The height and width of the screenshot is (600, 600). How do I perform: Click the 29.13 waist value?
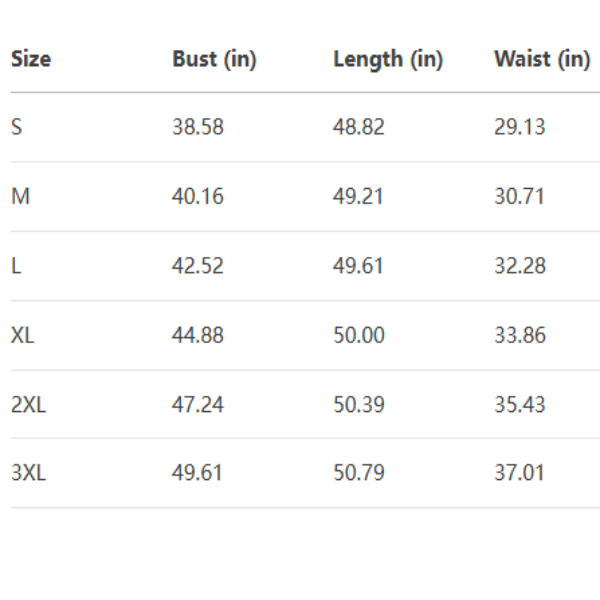(519, 127)
